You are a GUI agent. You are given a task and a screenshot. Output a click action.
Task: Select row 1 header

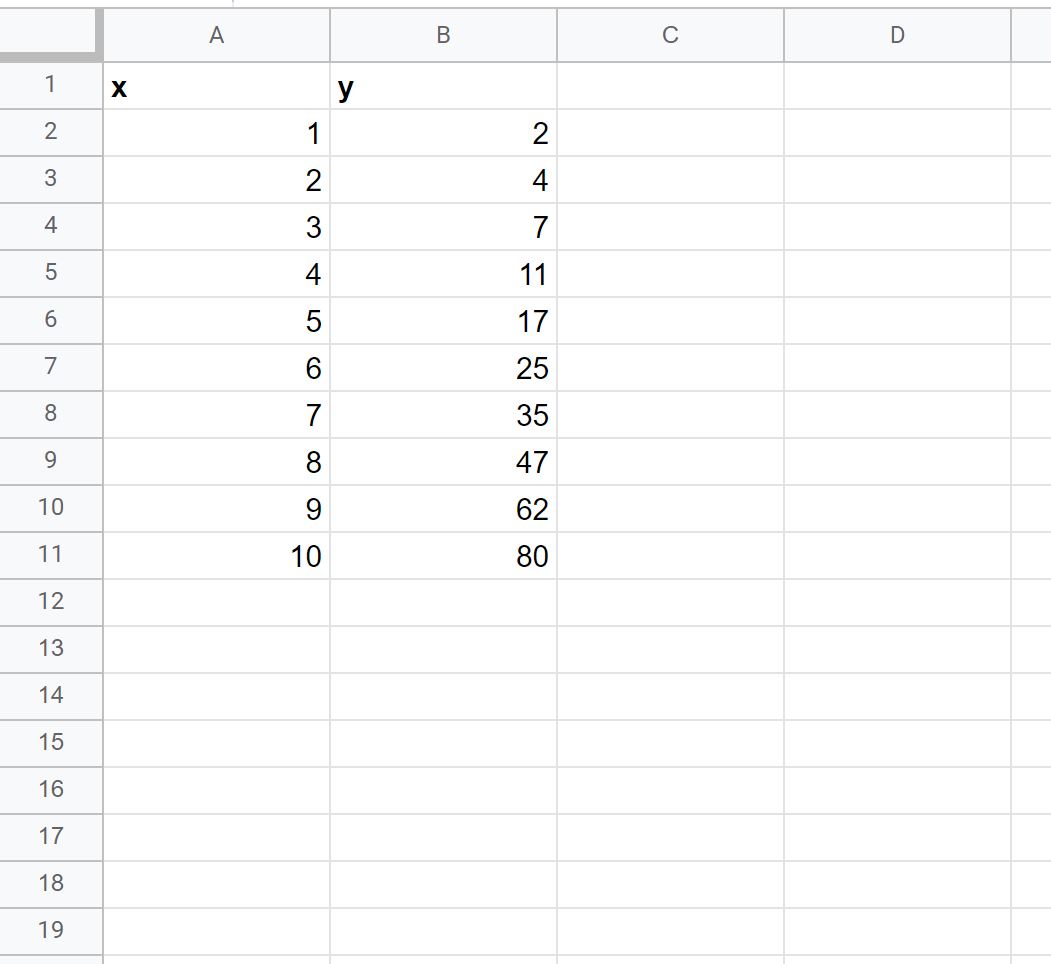pyautogui.click(x=50, y=85)
